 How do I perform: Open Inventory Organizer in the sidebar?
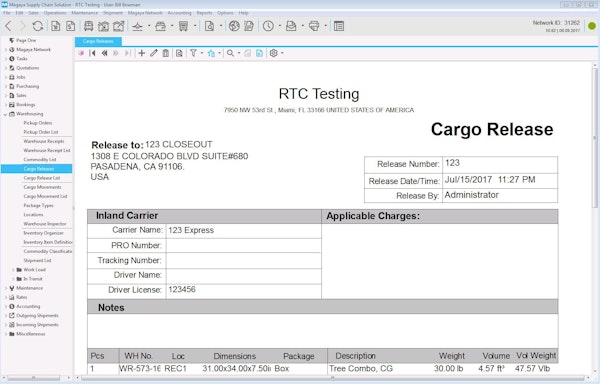point(44,233)
